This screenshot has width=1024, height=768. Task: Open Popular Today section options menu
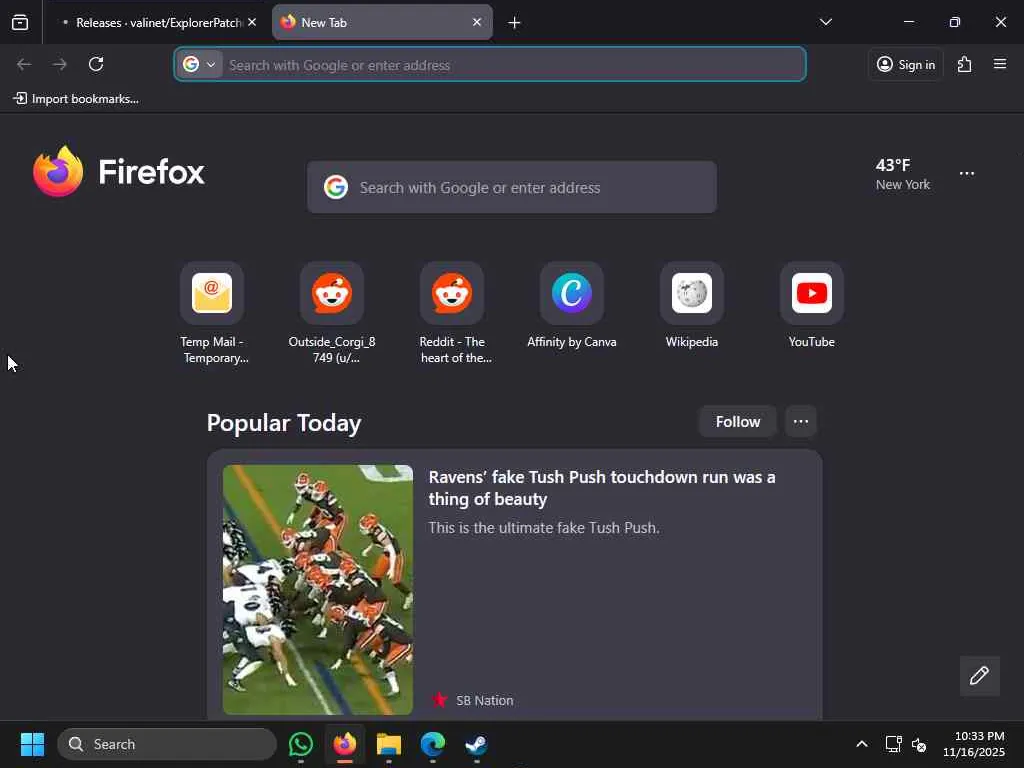pyautogui.click(x=801, y=421)
